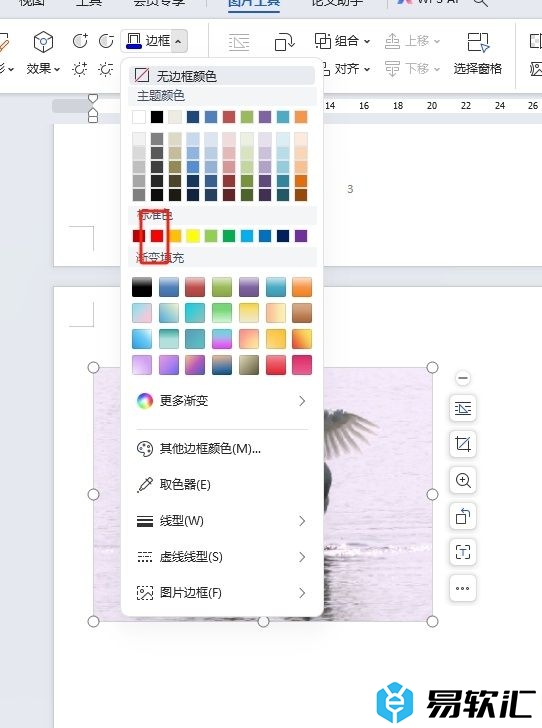Click the picture frame icon beside 图片边框

click(144, 593)
